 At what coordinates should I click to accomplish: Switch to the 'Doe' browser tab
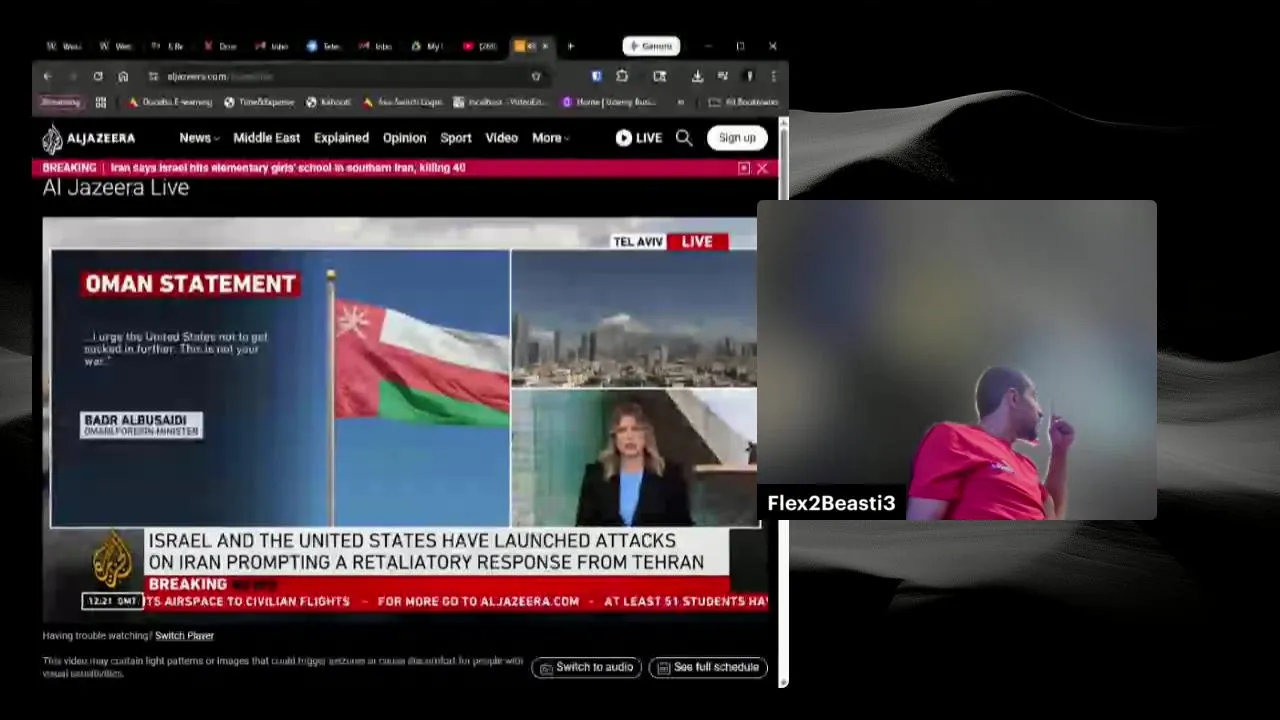[221, 46]
